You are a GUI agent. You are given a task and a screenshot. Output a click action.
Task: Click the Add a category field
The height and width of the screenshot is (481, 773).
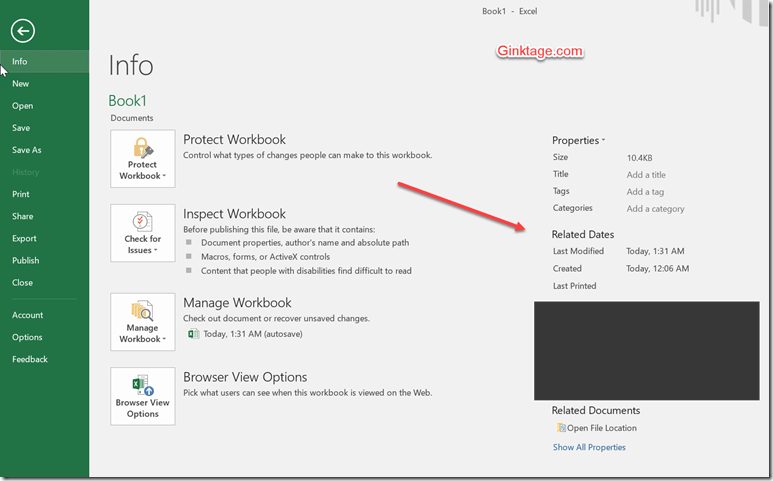656,209
